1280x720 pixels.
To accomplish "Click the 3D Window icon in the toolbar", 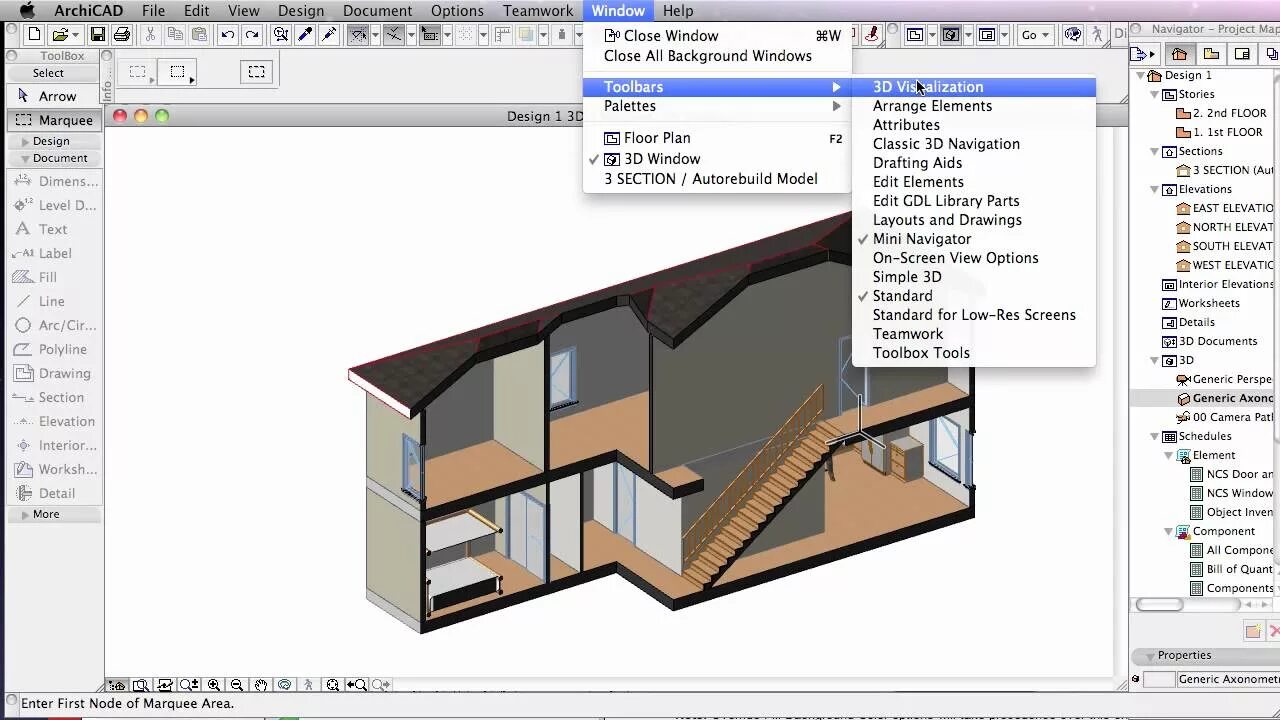I will [x=951, y=35].
